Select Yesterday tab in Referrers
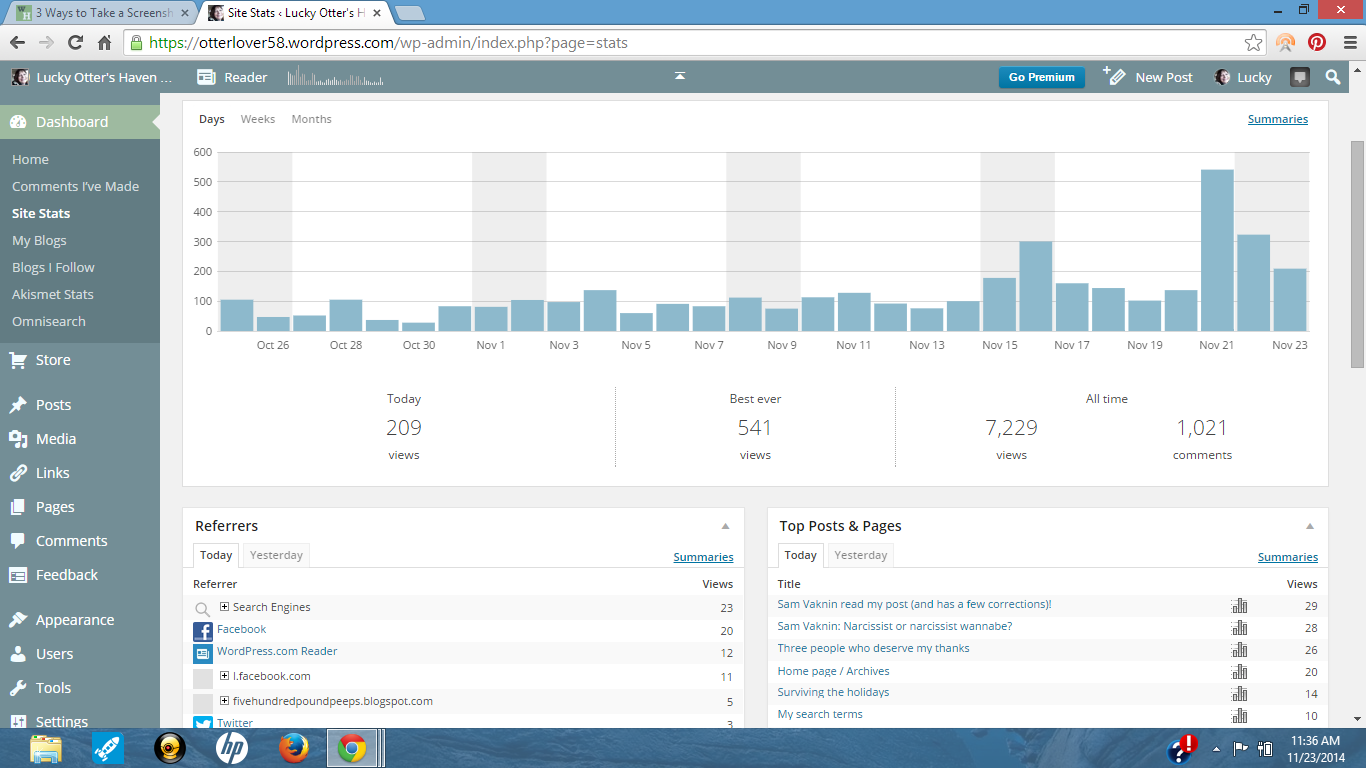The height and width of the screenshot is (768, 1366). 276,555
